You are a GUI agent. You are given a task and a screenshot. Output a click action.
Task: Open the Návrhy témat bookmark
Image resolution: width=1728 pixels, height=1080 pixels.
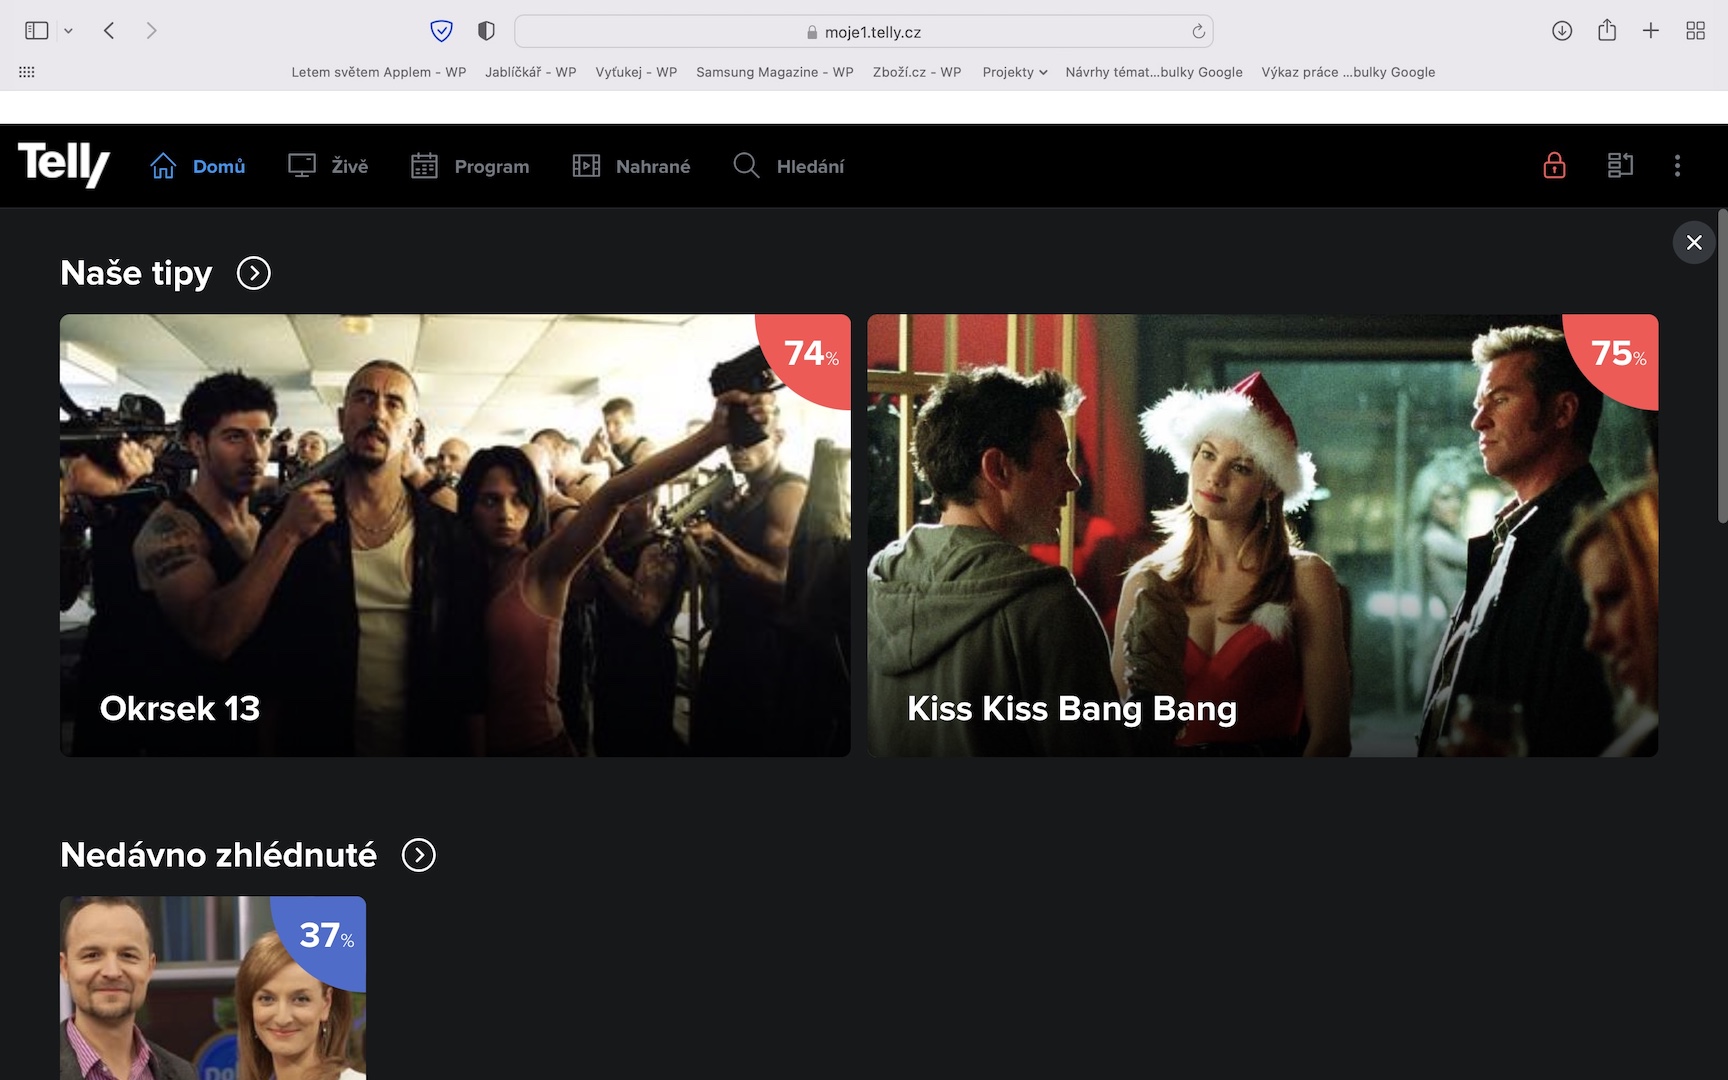click(1154, 72)
